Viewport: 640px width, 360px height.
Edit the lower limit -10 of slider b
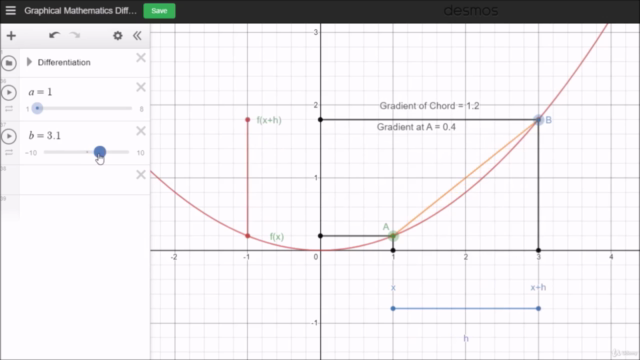click(31, 153)
